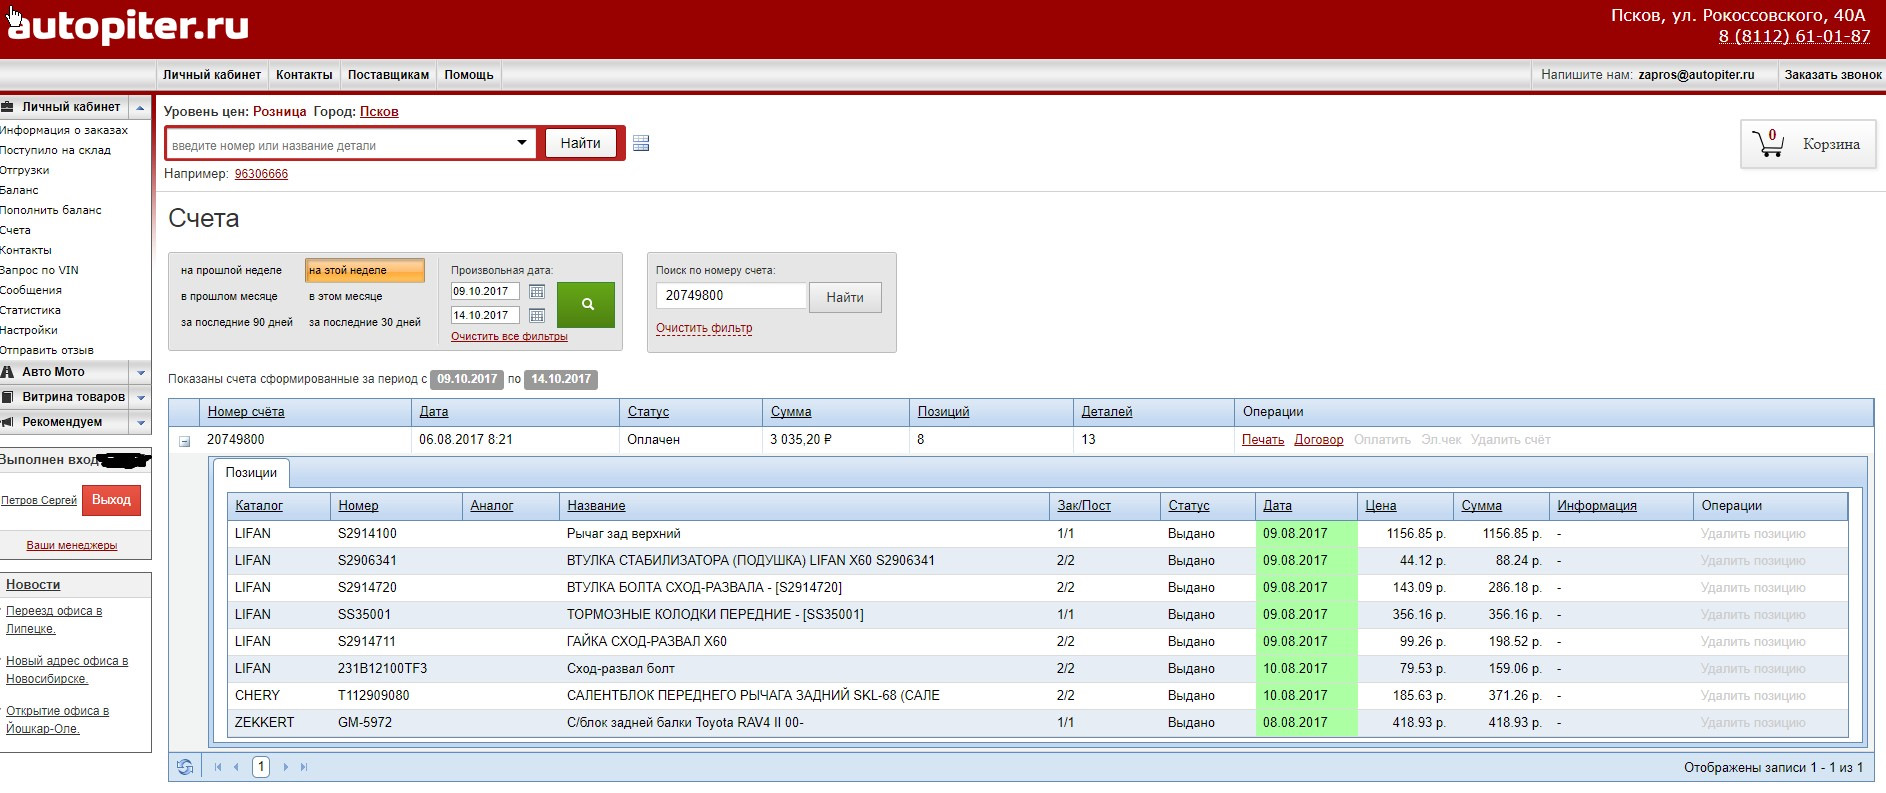
Task: Click briefcase icon beside Личный кабинет sidebar heading
Action: (8, 106)
